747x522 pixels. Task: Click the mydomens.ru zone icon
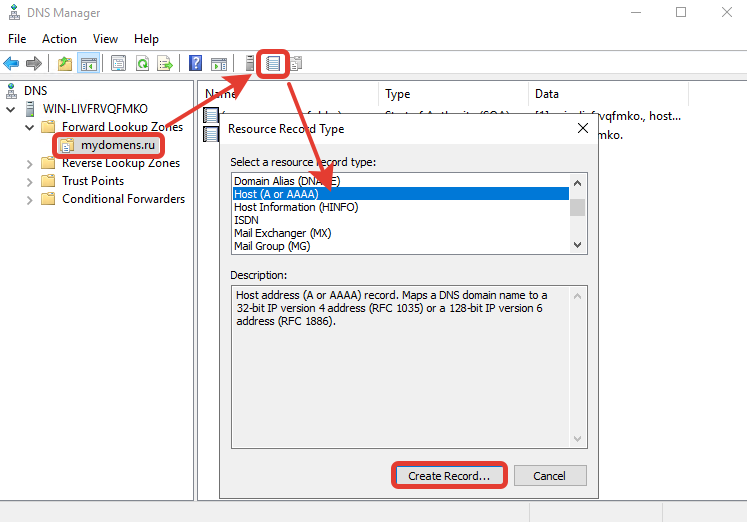coord(67,145)
